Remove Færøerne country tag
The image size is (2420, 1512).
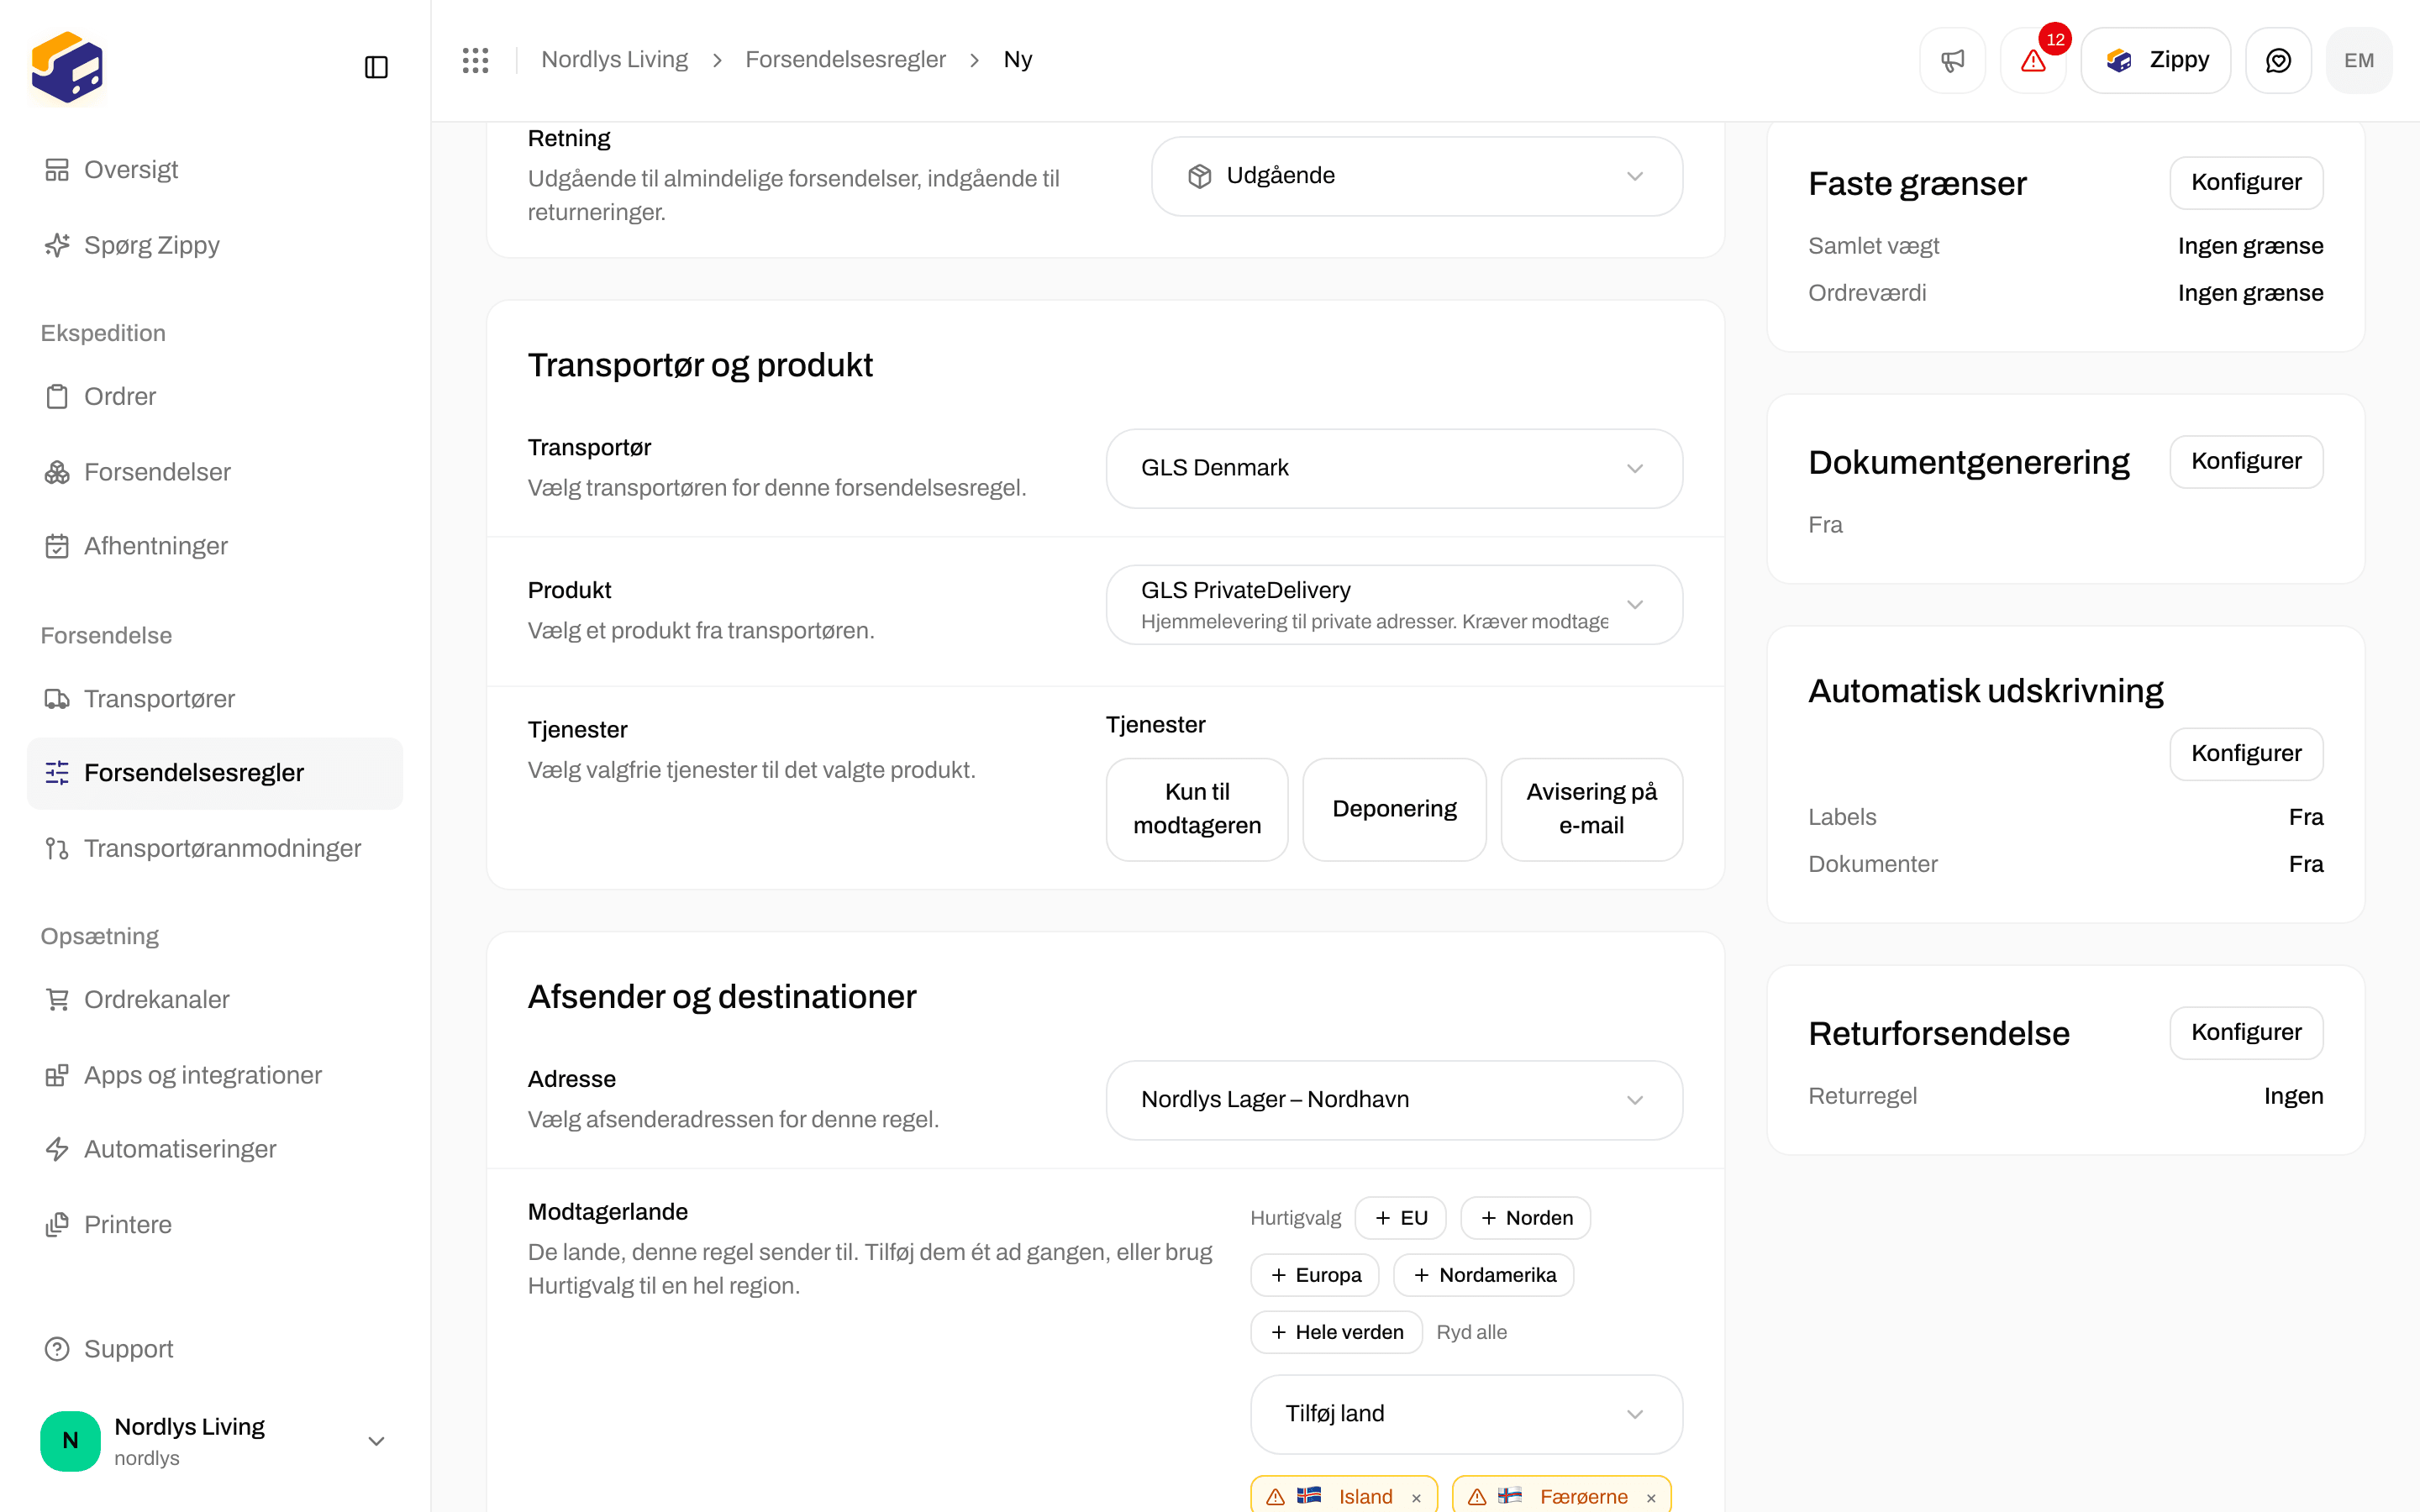click(x=1651, y=1497)
